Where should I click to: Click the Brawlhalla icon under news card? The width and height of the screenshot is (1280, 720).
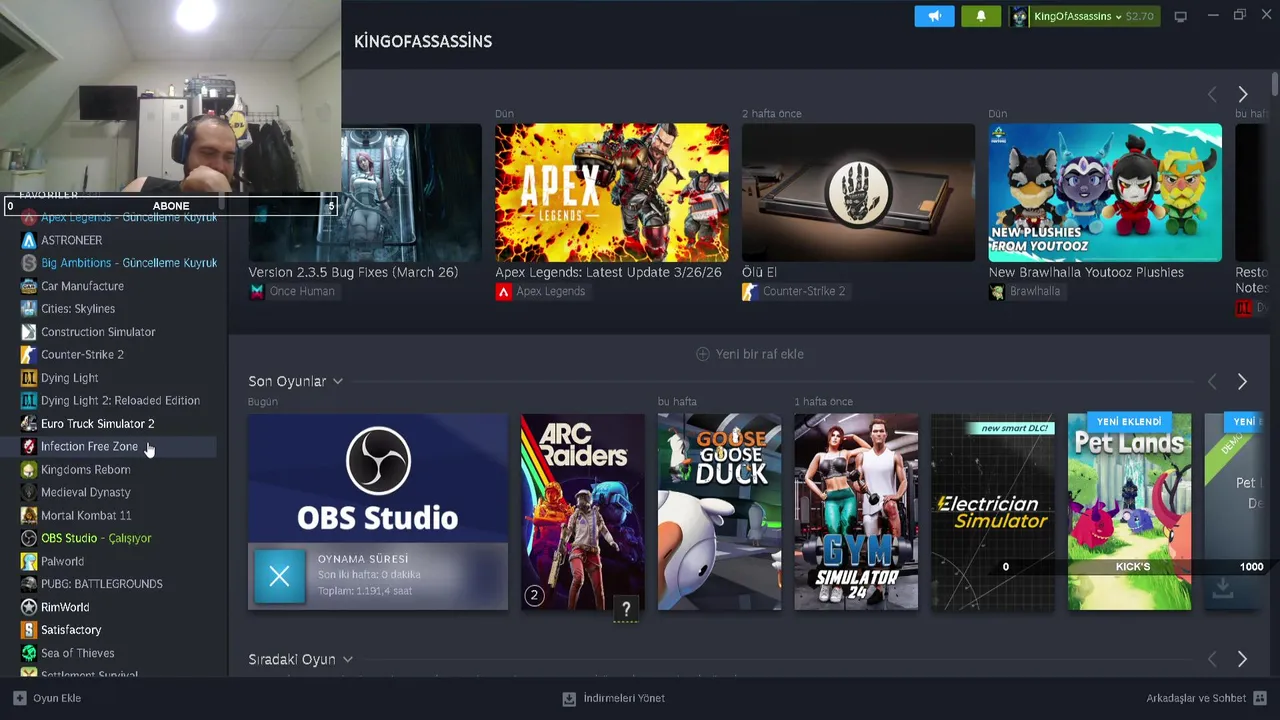997,292
